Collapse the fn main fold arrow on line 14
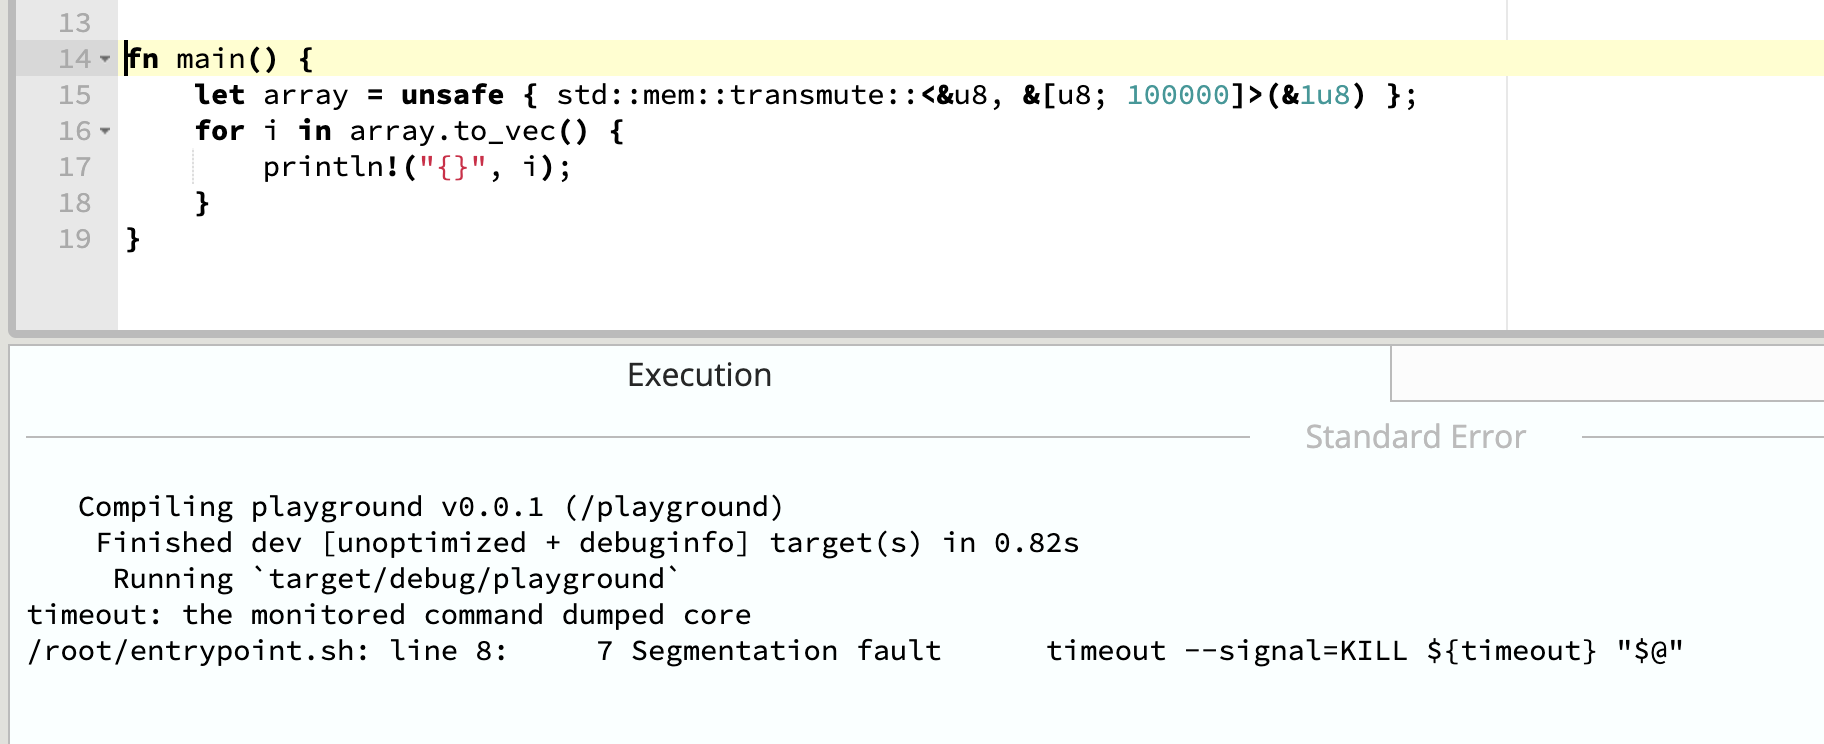Screen dimensions: 1824x744 [x=105, y=59]
